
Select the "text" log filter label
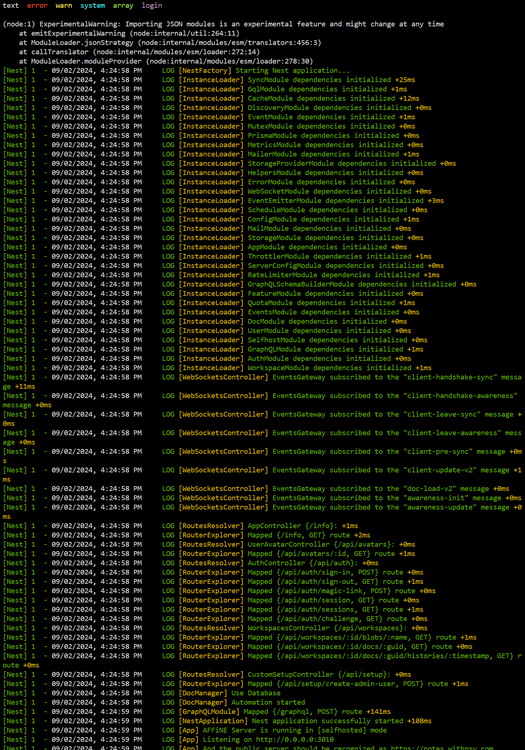pyautogui.click(x=11, y=6)
